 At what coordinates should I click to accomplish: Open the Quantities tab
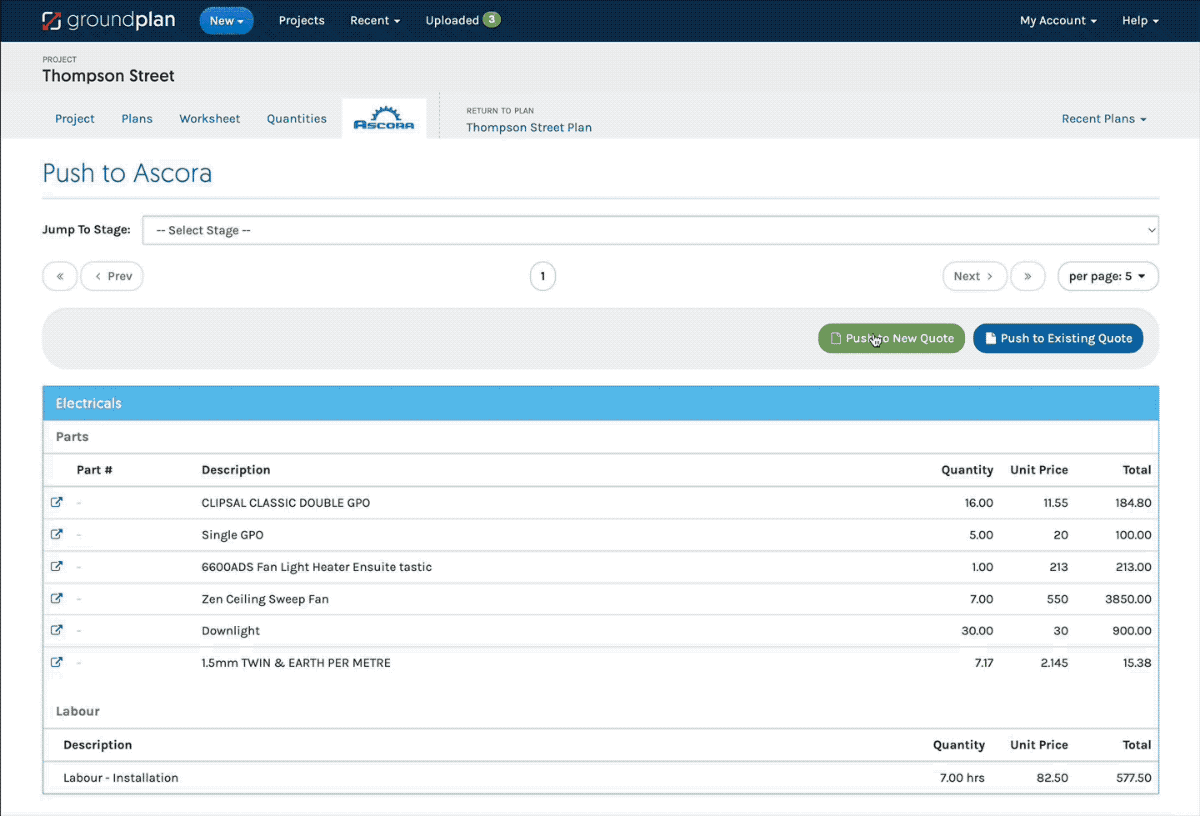[x=296, y=118]
